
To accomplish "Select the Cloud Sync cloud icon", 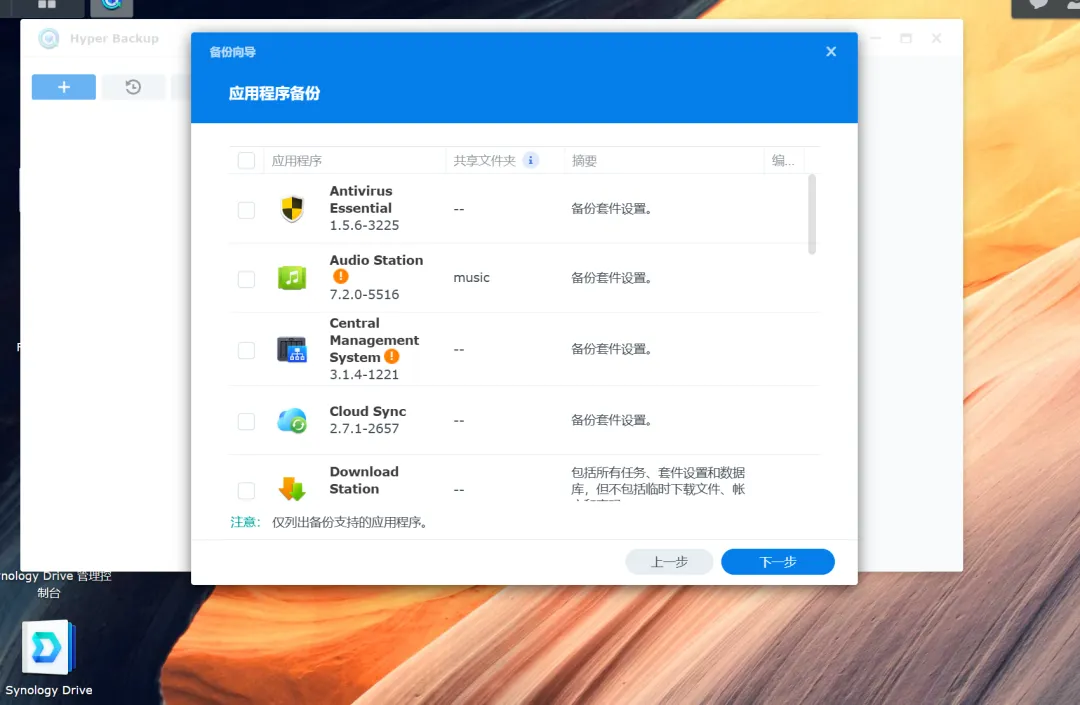I will [x=292, y=420].
